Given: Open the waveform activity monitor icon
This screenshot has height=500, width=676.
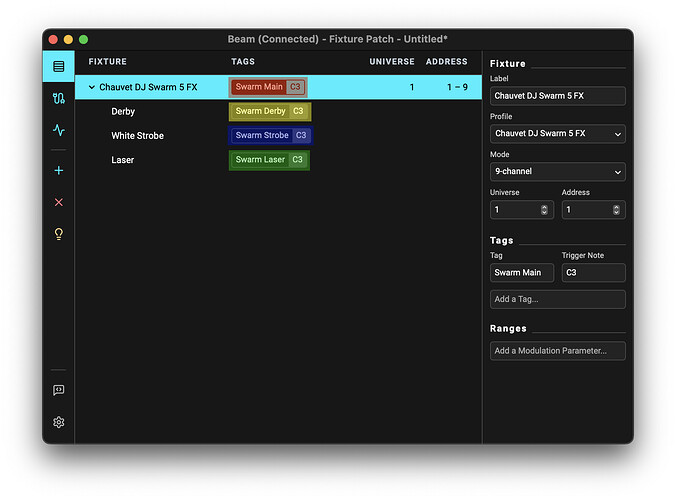Looking at the screenshot, I should [x=59, y=130].
